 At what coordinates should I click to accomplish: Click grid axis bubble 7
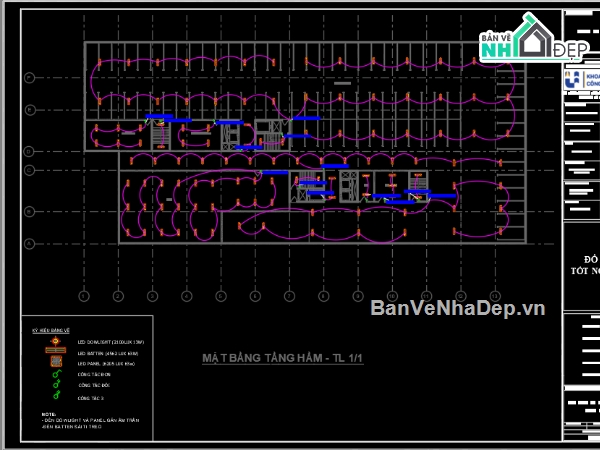coord(289,296)
